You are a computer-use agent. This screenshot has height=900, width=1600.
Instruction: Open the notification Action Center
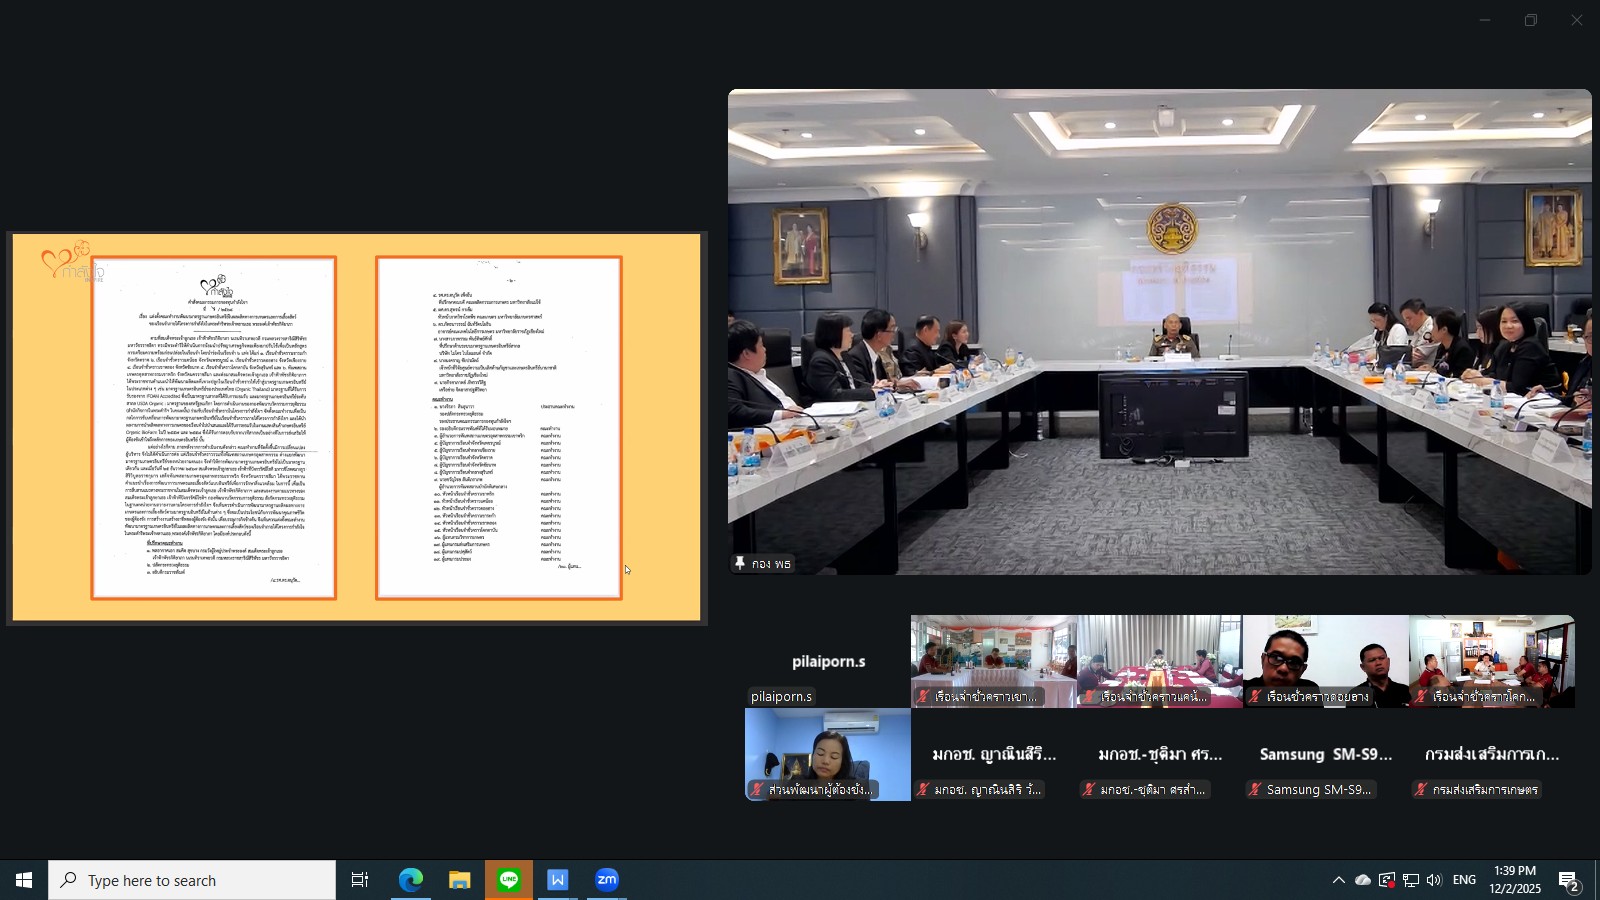point(1569,880)
